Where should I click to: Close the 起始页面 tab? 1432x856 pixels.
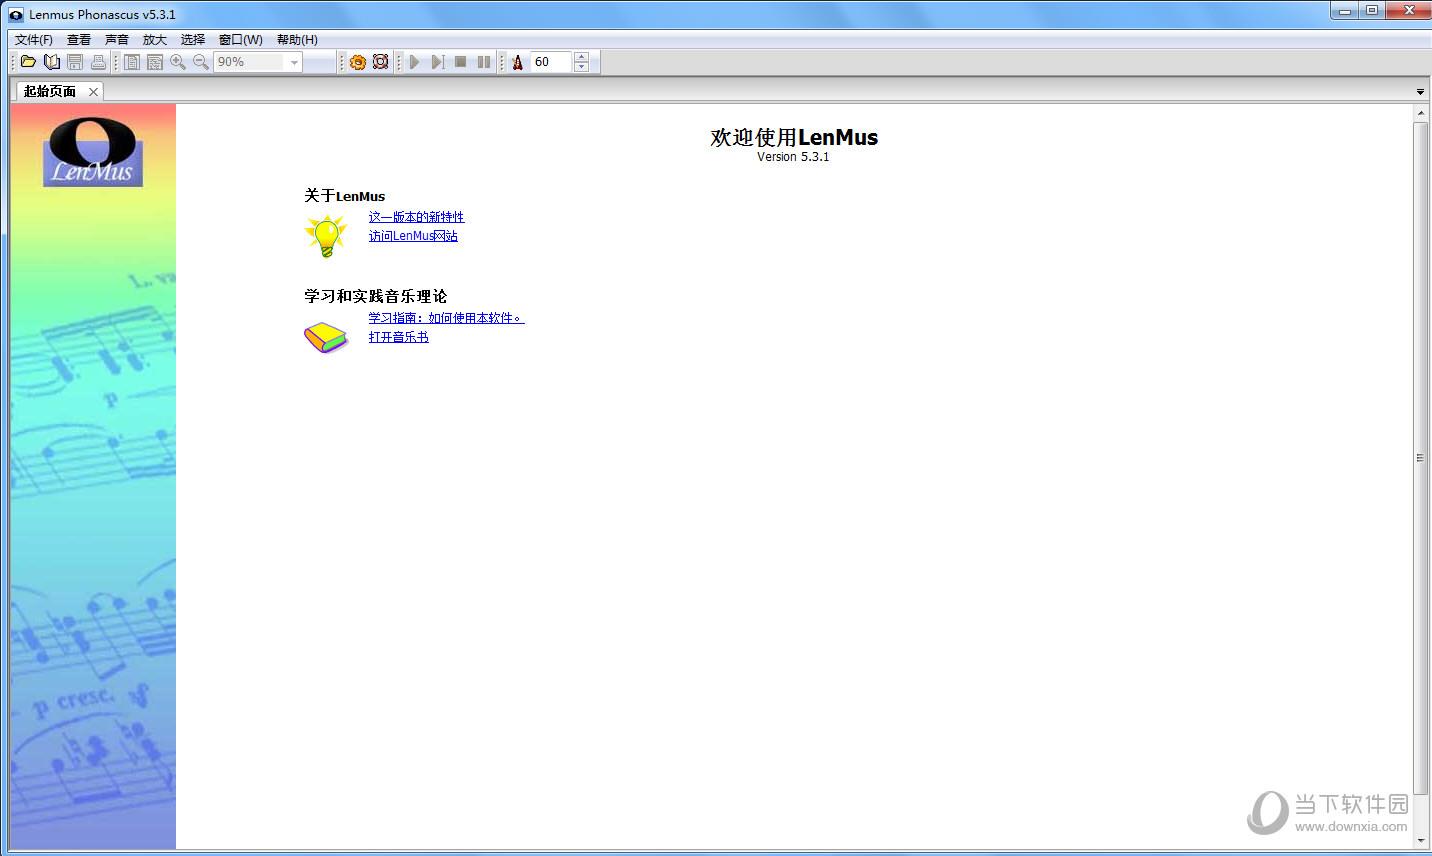click(x=93, y=91)
